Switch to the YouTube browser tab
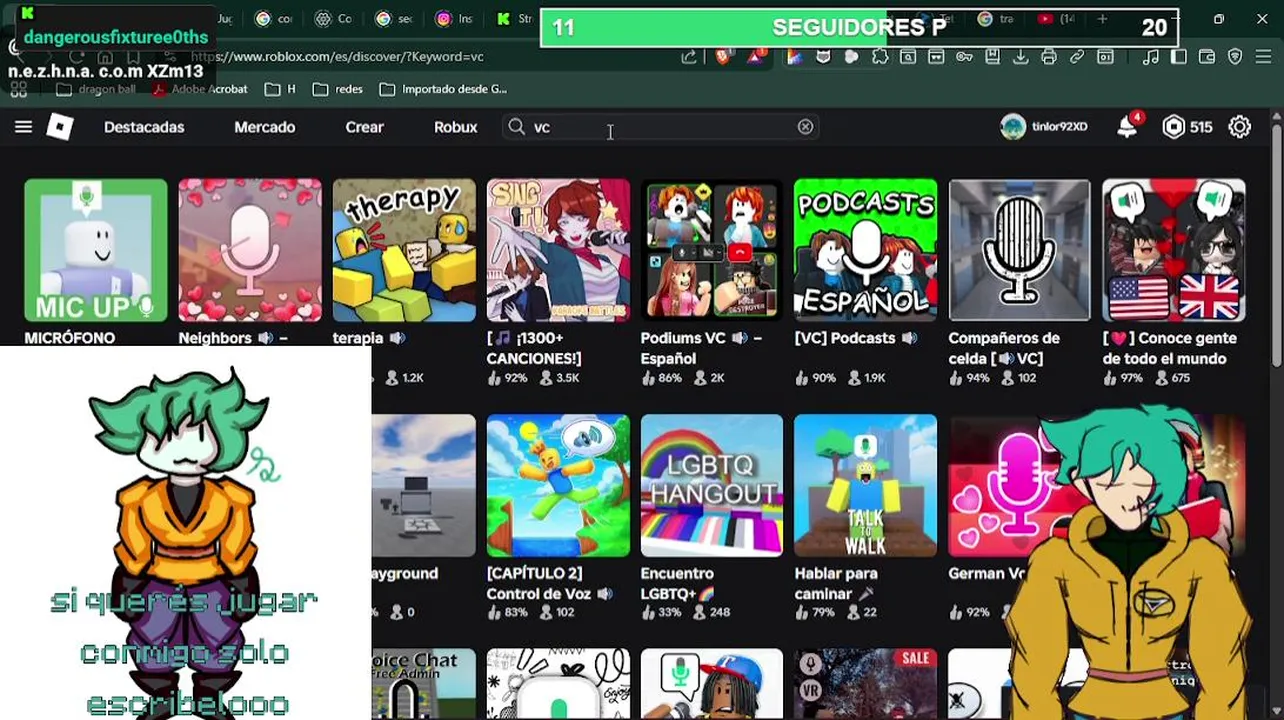This screenshot has height=720, width=1284. tap(1056, 19)
